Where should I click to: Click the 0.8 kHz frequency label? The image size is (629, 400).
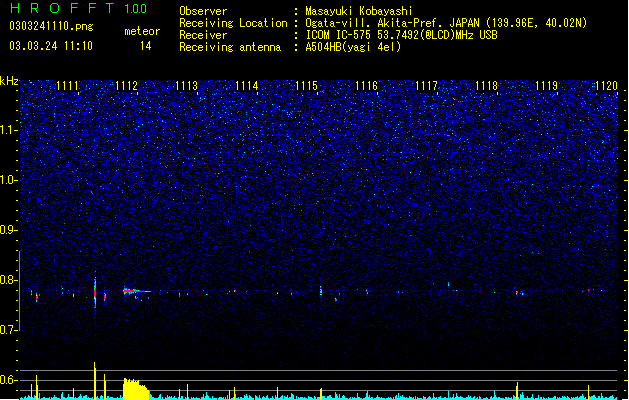coord(9,280)
